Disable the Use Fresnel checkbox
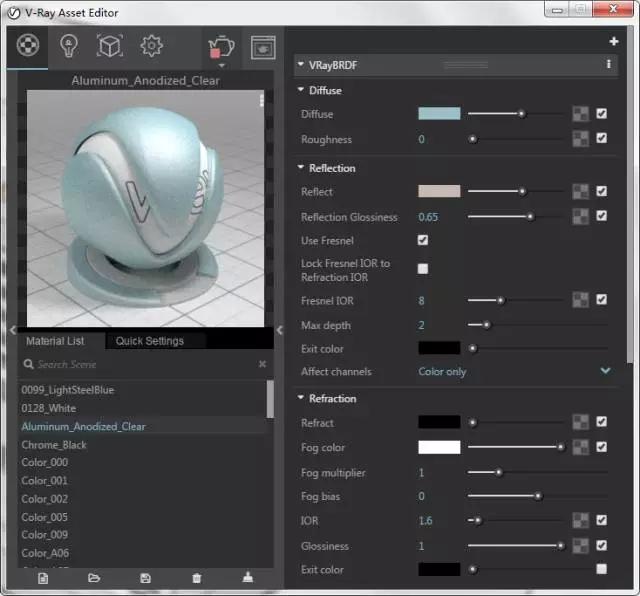 pyautogui.click(x=423, y=240)
